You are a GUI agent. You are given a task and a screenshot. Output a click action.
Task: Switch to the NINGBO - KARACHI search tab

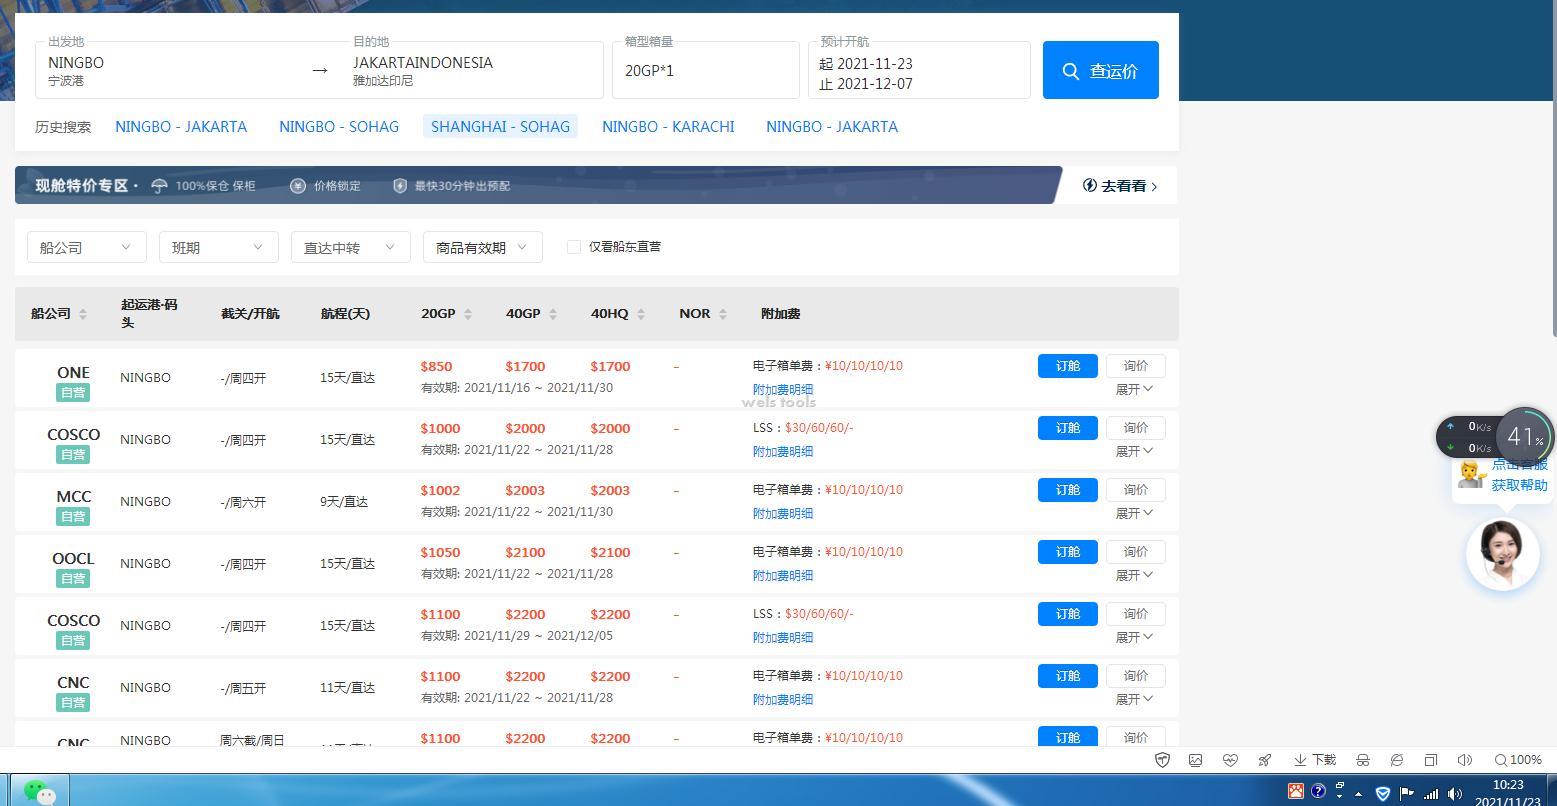point(668,126)
